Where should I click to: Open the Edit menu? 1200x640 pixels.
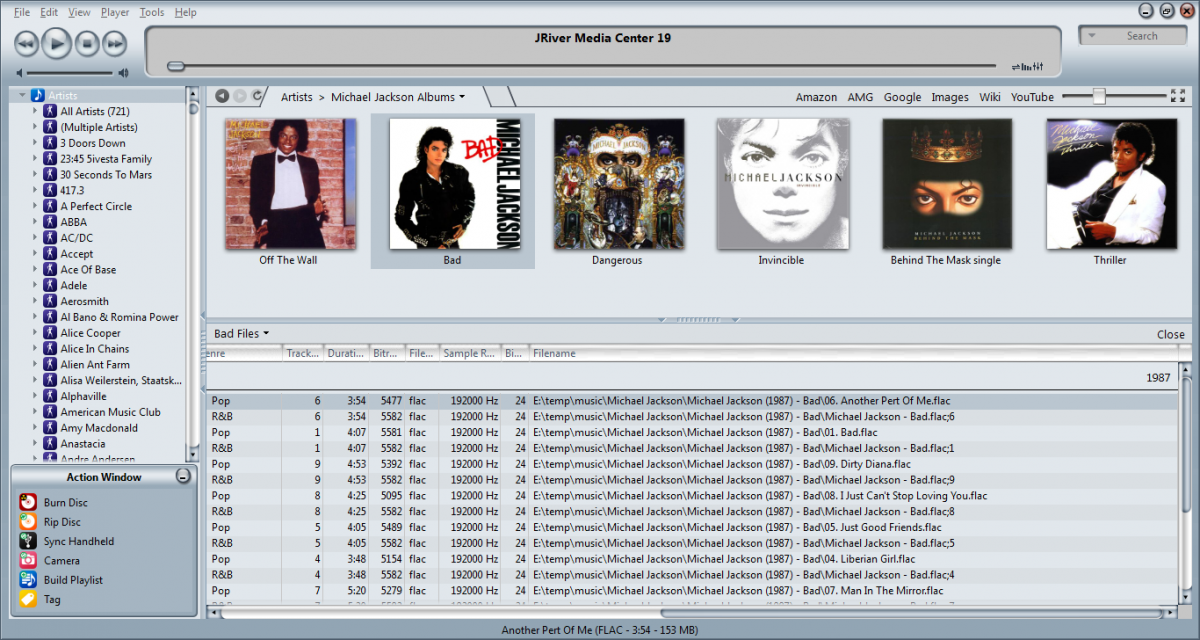[x=50, y=12]
